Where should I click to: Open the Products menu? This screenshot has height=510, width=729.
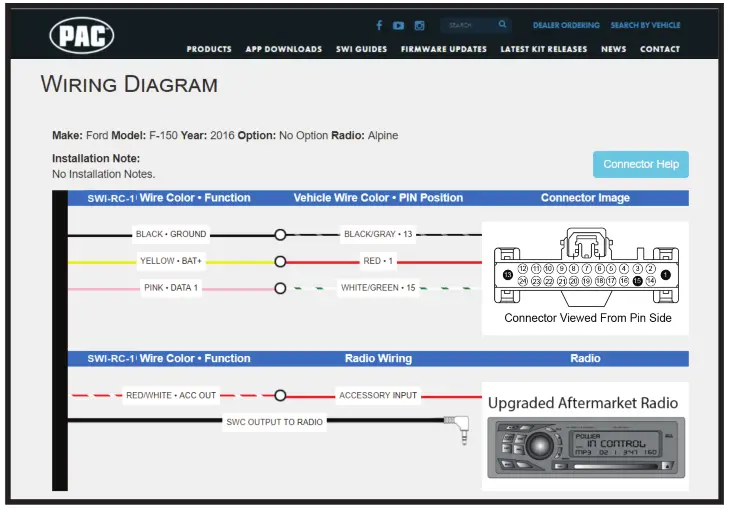coord(209,49)
